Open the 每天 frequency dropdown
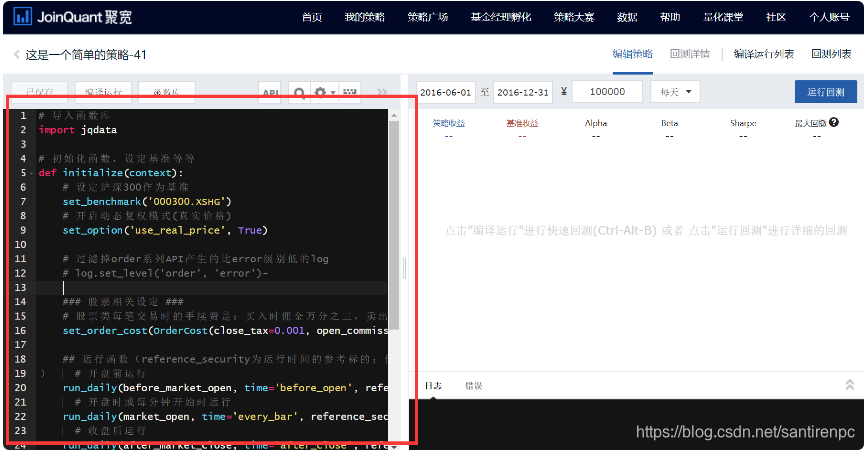Viewport: 865px width, 451px height. (x=675, y=92)
